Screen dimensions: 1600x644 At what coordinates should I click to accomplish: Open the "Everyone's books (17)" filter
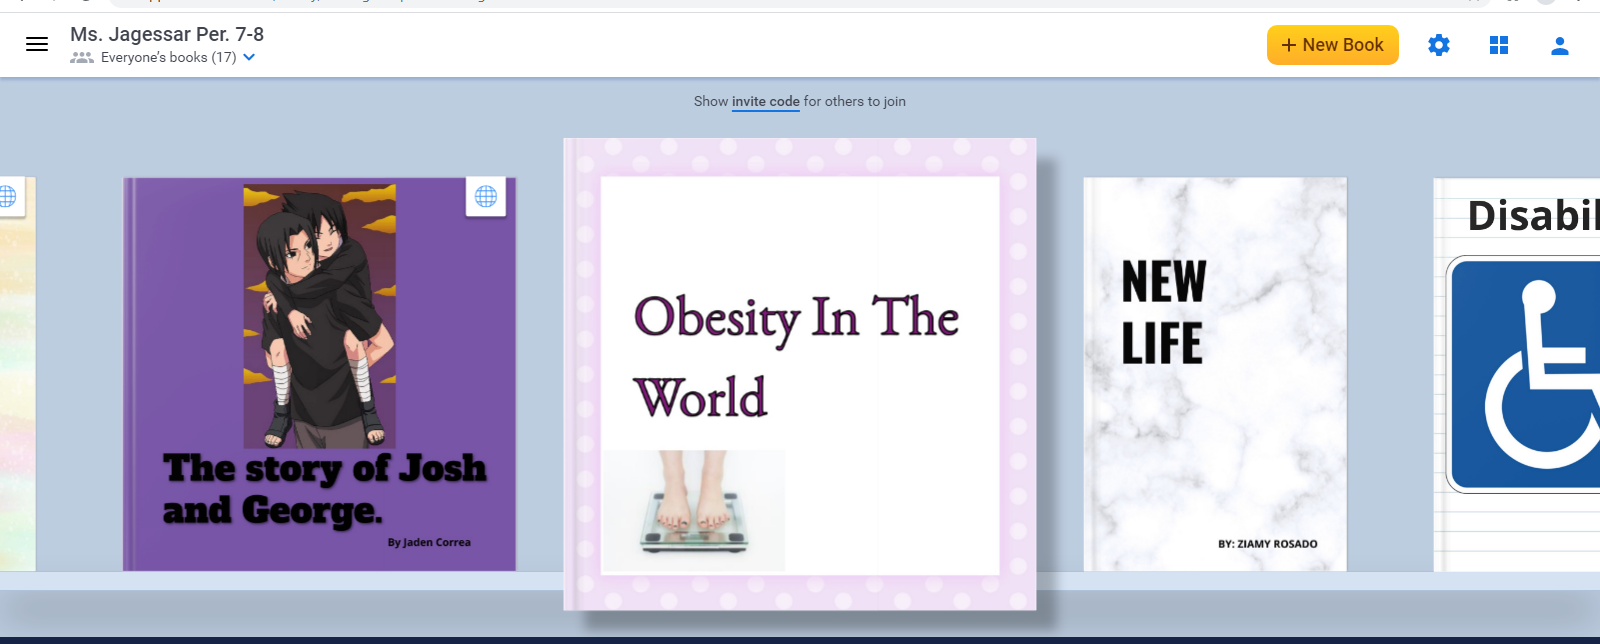tap(168, 58)
